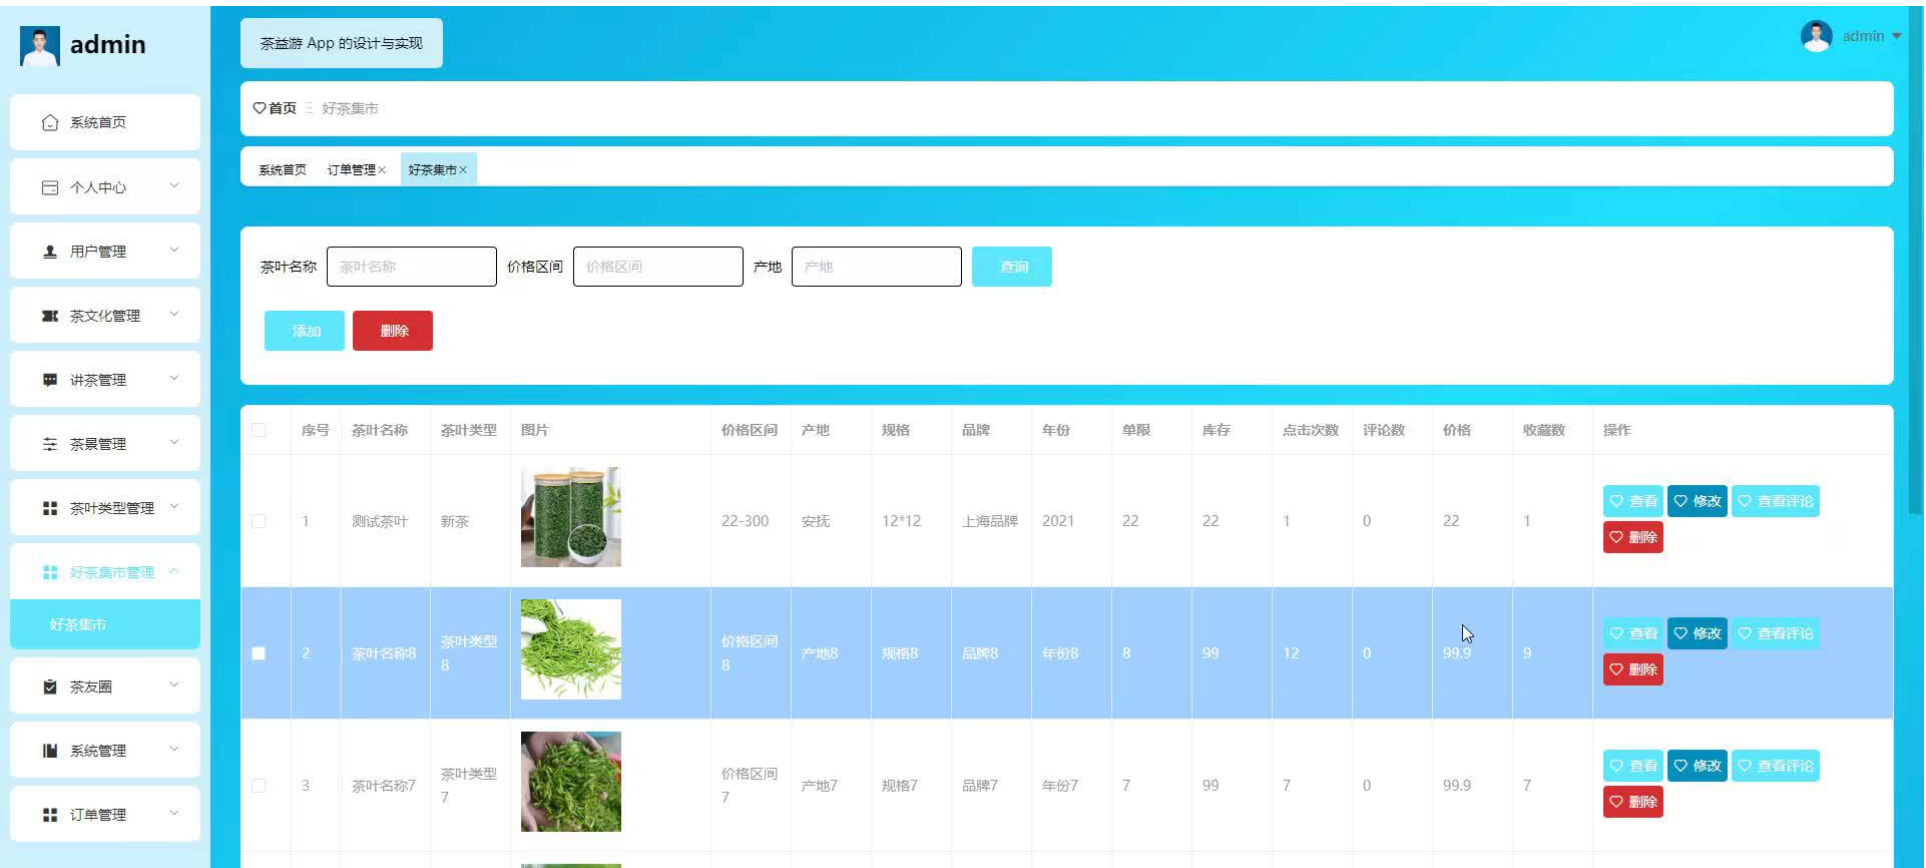Click 修改 for the 茶叶名称7 row
Viewport: 1926px width, 868px height.
point(1697,765)
